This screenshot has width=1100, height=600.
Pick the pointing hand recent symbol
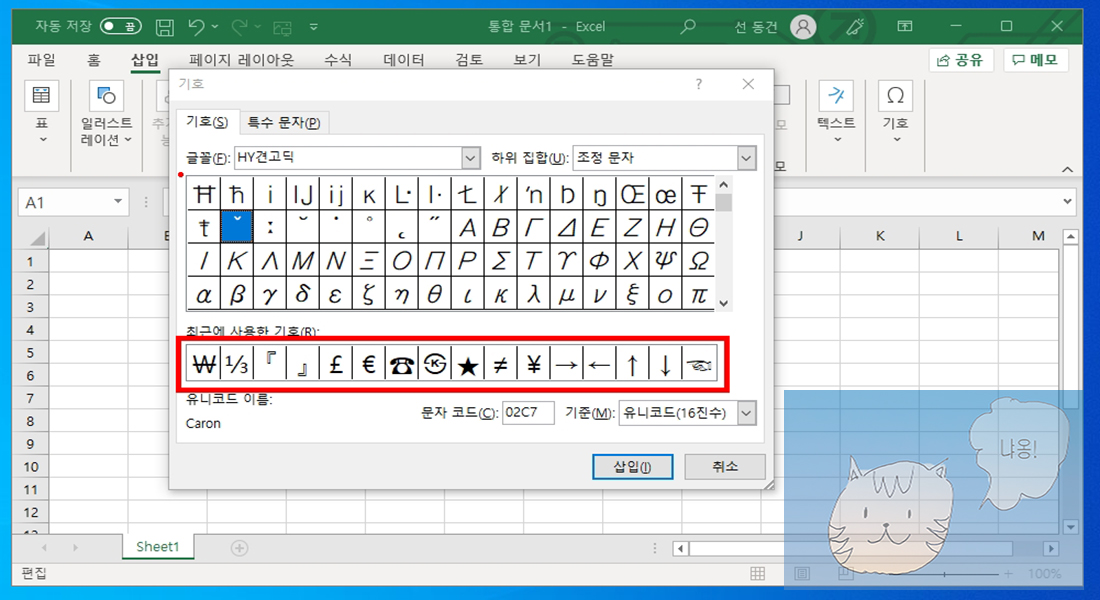point(699,364)
